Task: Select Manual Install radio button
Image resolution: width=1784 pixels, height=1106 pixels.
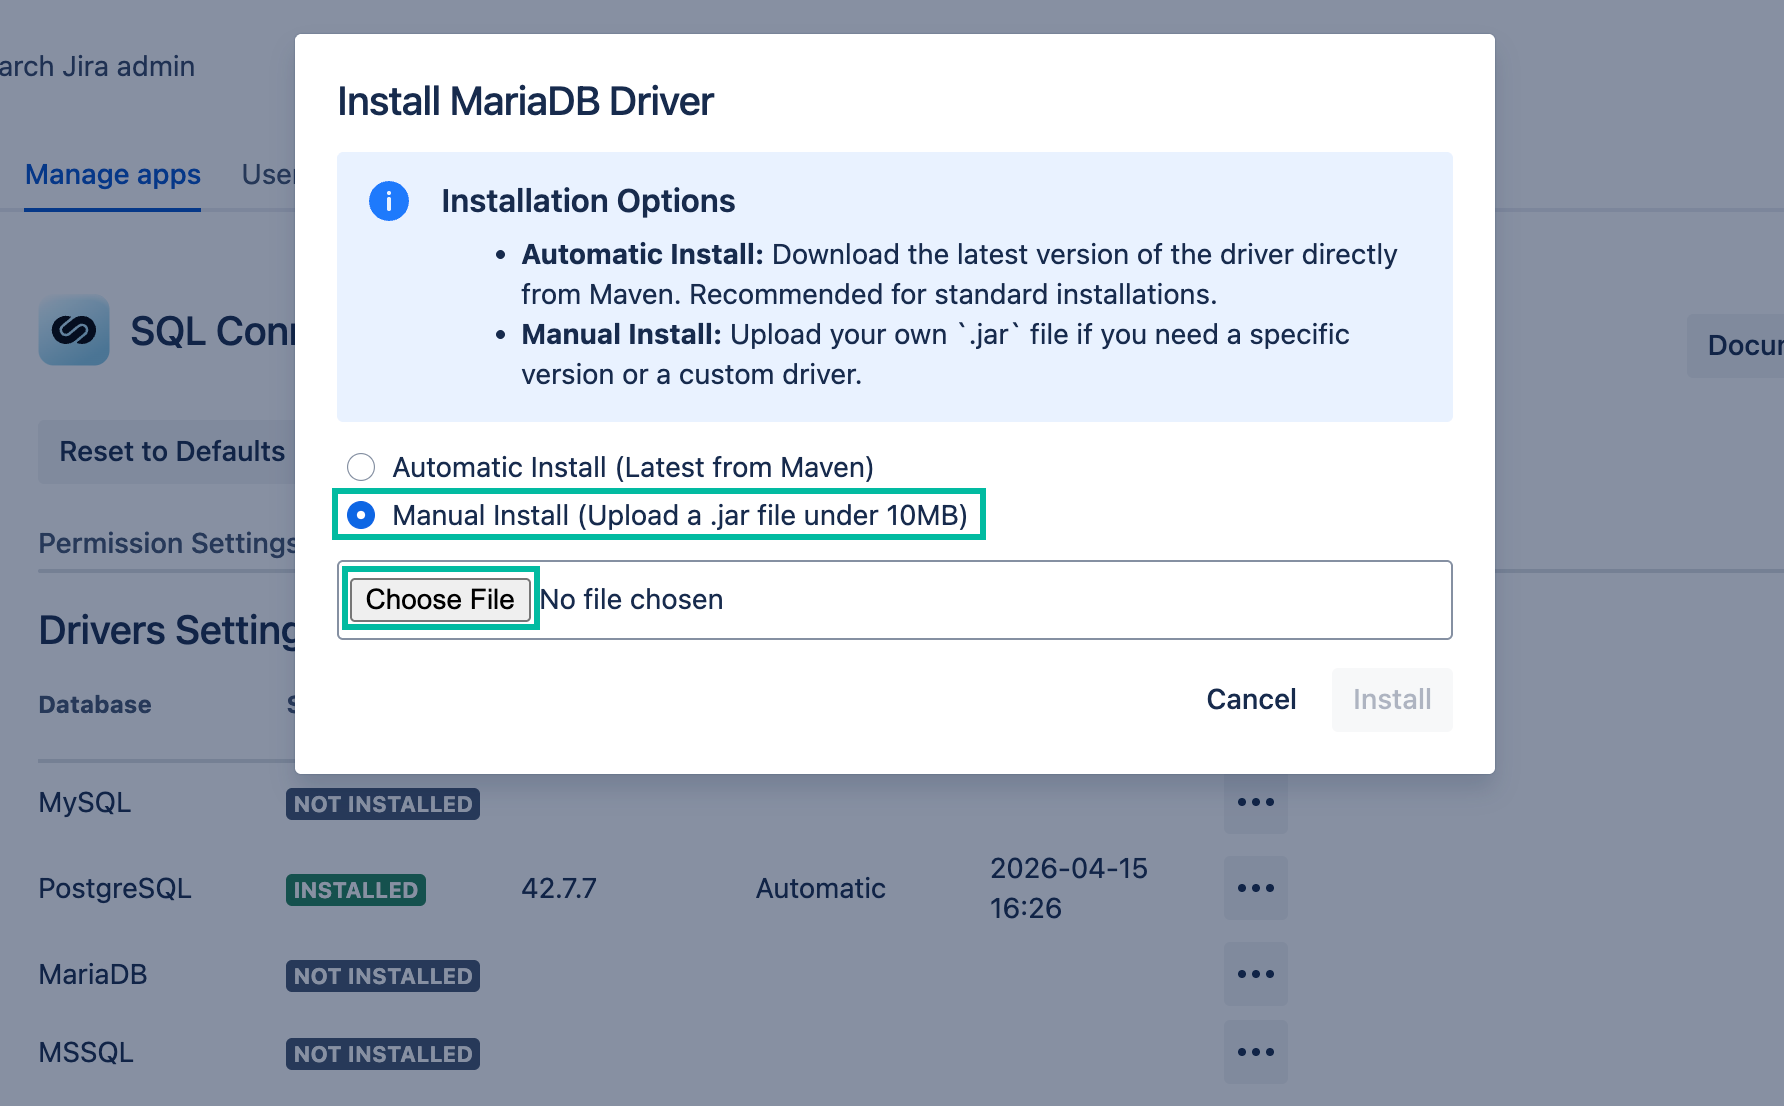Action: tap(361, 515)
